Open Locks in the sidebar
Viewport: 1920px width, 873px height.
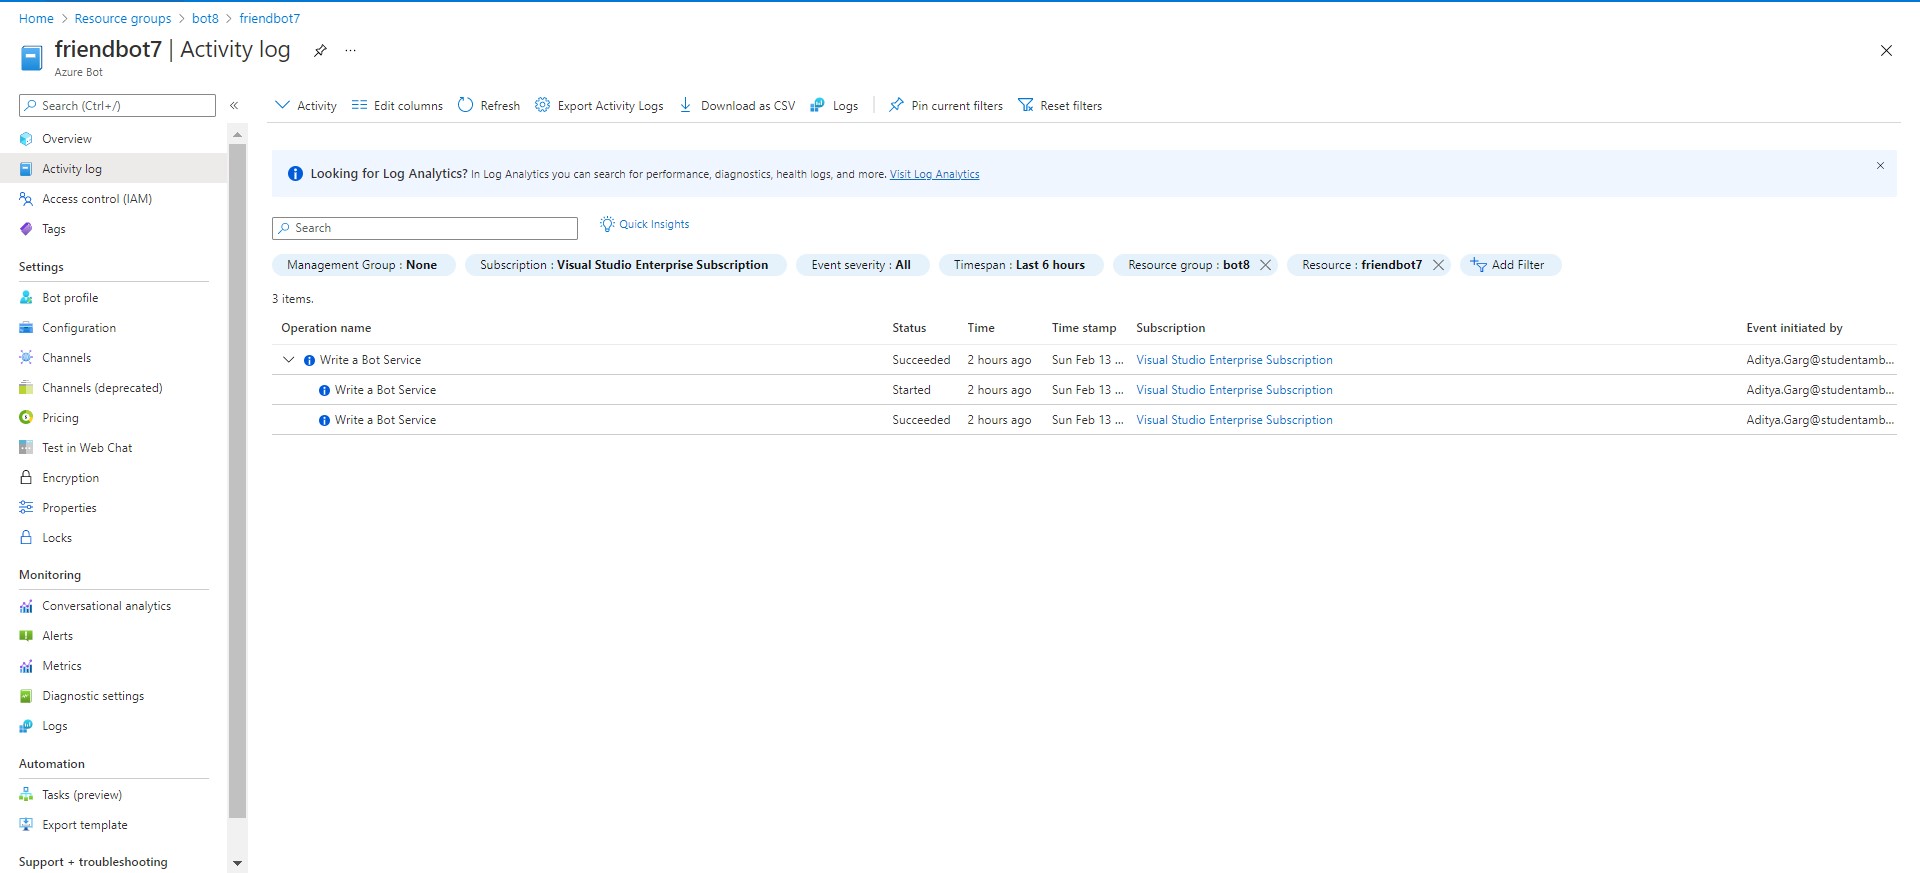coord(114,538)
